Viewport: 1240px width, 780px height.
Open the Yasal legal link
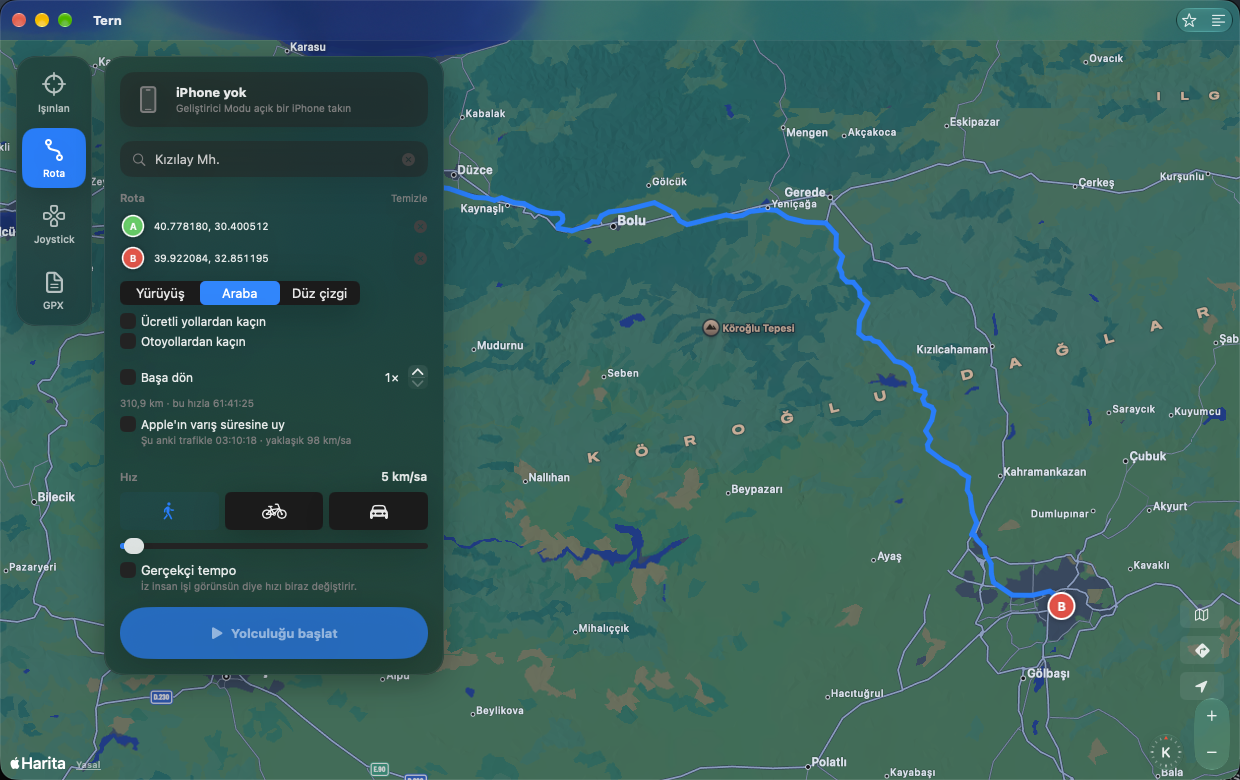click(x=88, y=765)
